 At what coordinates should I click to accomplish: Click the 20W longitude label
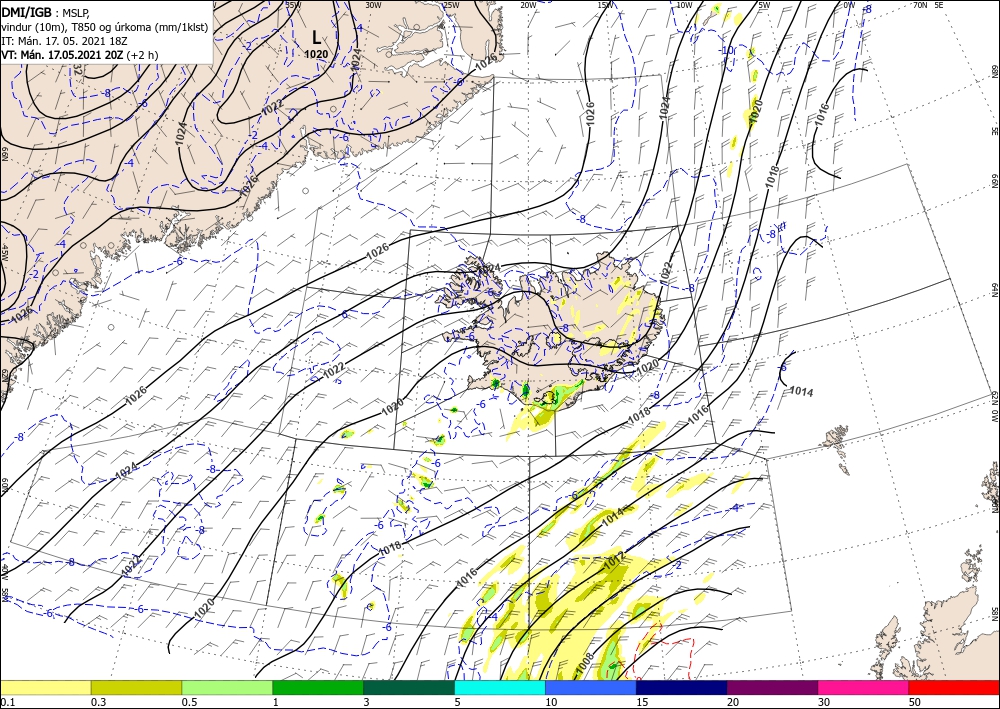tap(528, 4)
